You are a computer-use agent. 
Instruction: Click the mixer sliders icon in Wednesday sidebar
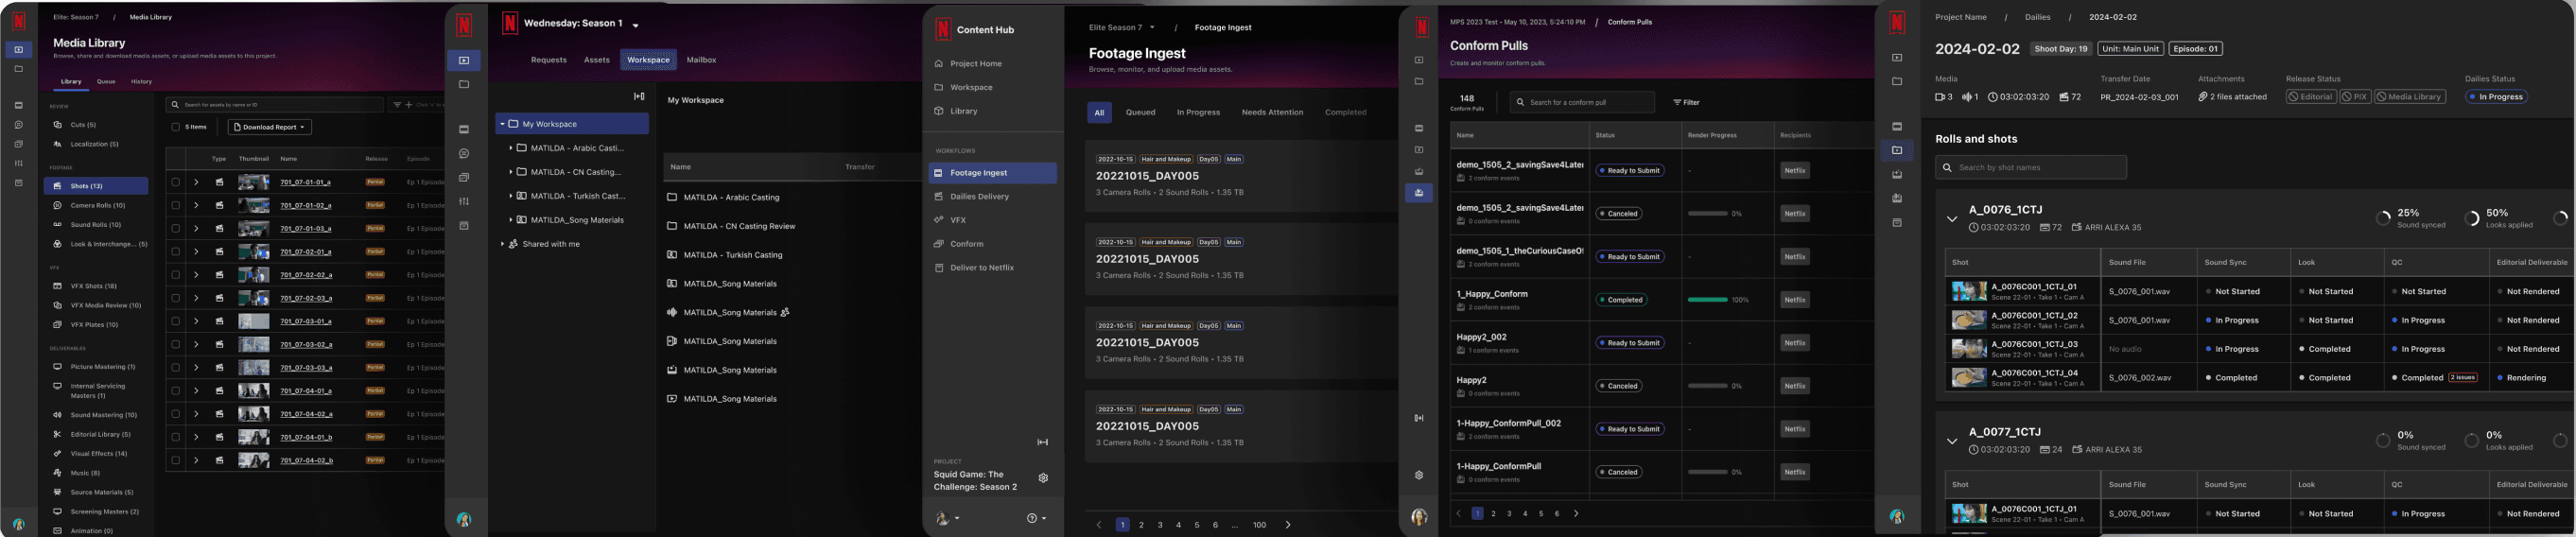464,201
